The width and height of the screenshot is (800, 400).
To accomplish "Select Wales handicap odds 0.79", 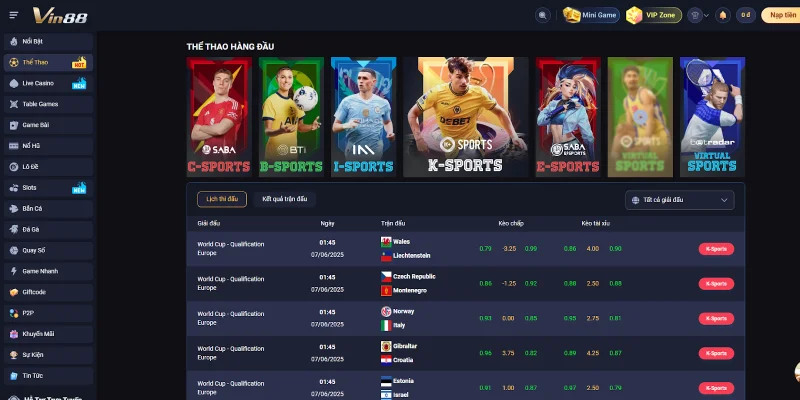I will click(485, 249).
